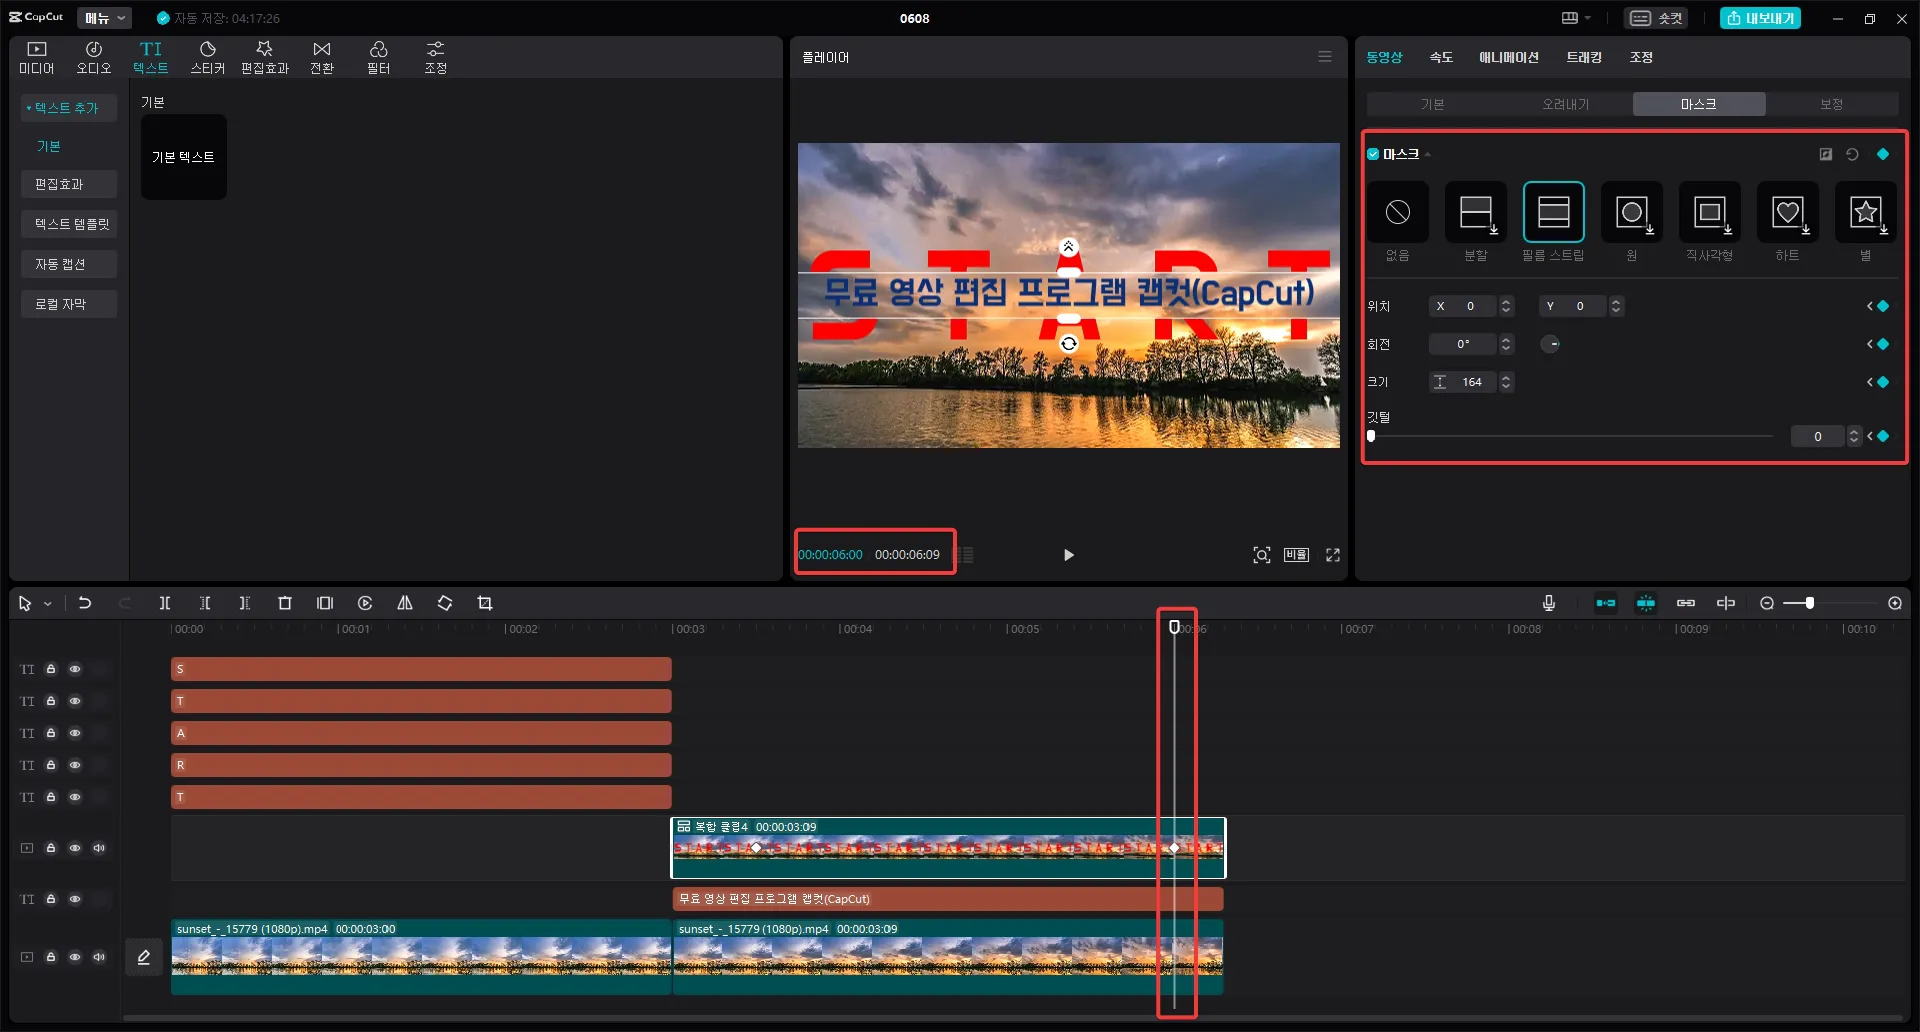1920x1032 pixels.
Task: Select the 별 (Star) mask shape
Action: pyautogui.click(x=1866, y=212)
